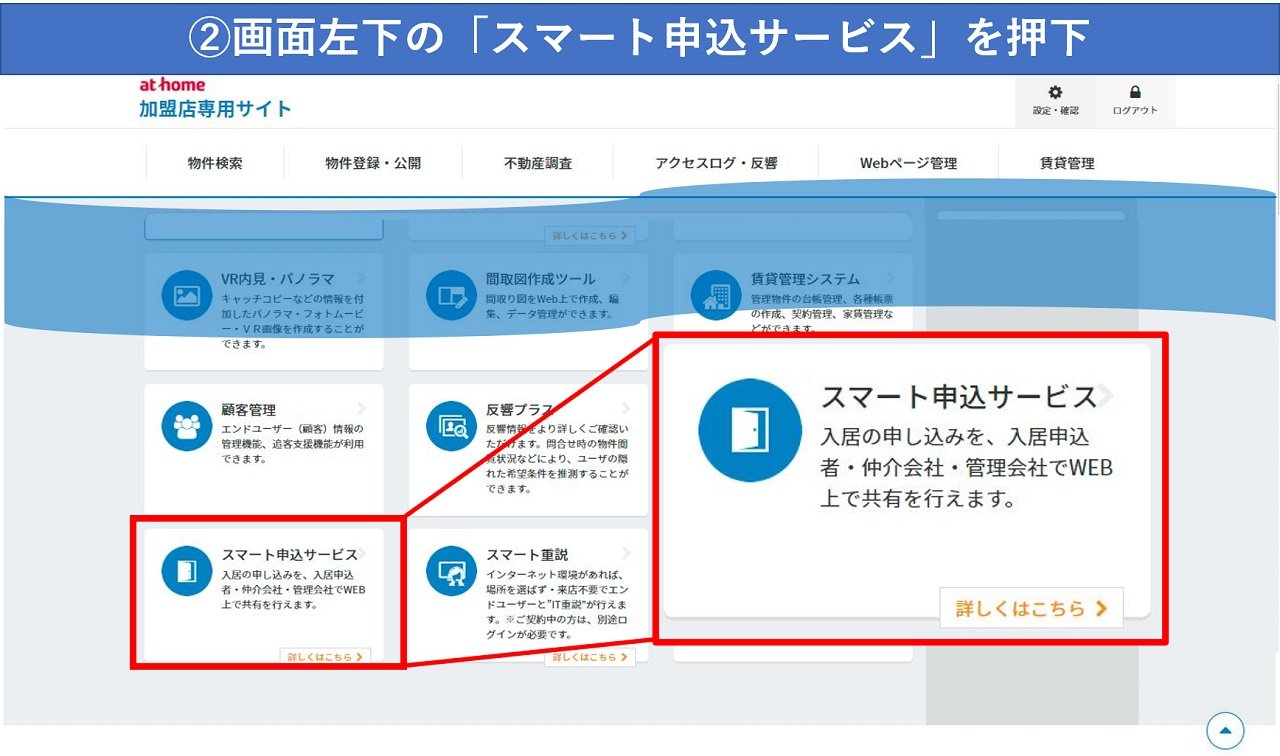The width and height of the screenshot is (1280, 756).
Task: Expand chevron beside enlarged スマート申込サービス title
Action: tap(1106, 397)
